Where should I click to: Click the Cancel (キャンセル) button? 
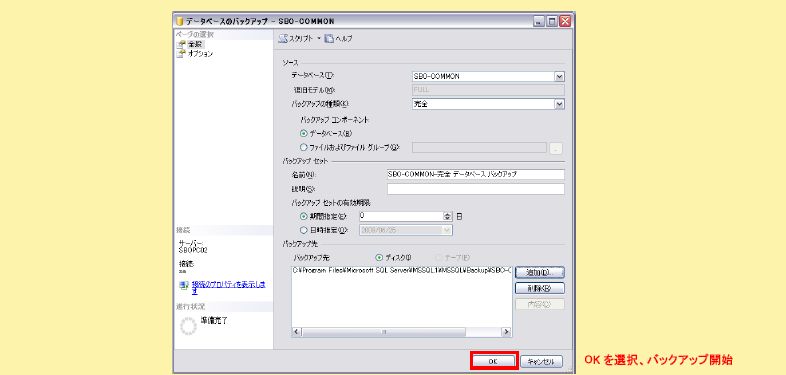(x=541, y=361)
